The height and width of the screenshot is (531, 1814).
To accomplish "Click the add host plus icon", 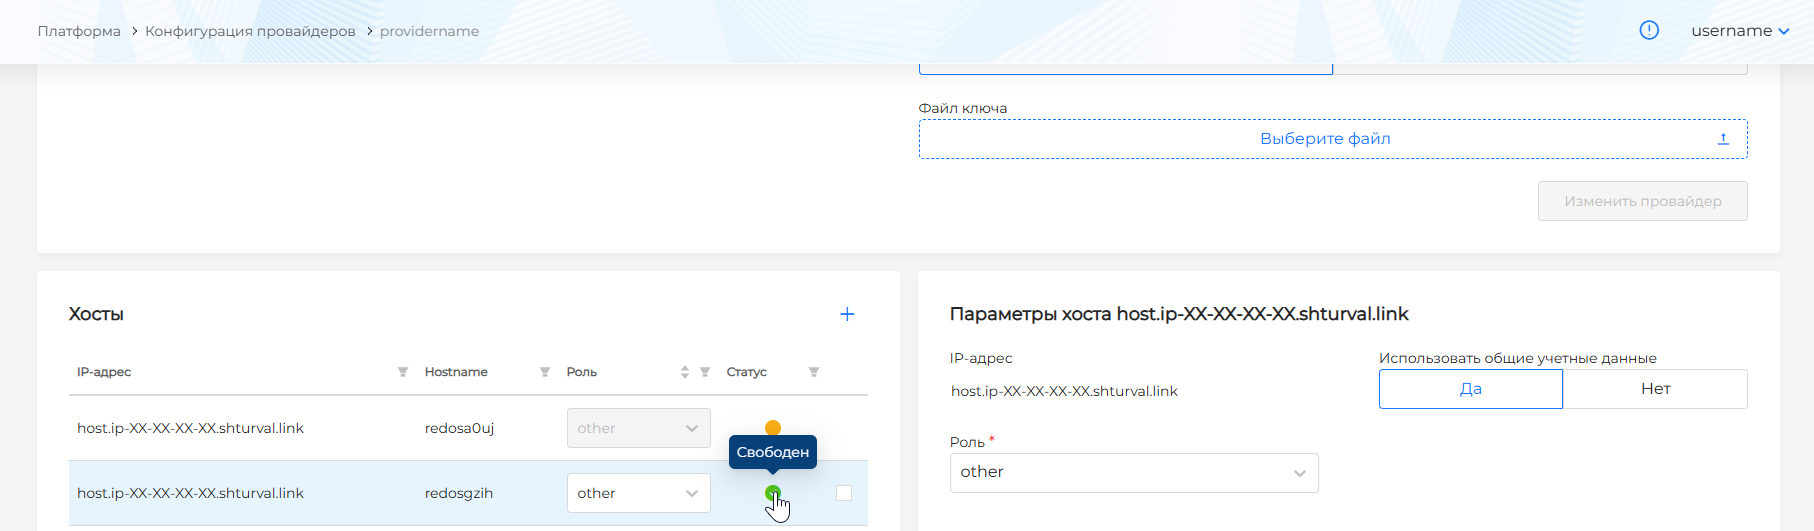I will [x=847, y=314].
